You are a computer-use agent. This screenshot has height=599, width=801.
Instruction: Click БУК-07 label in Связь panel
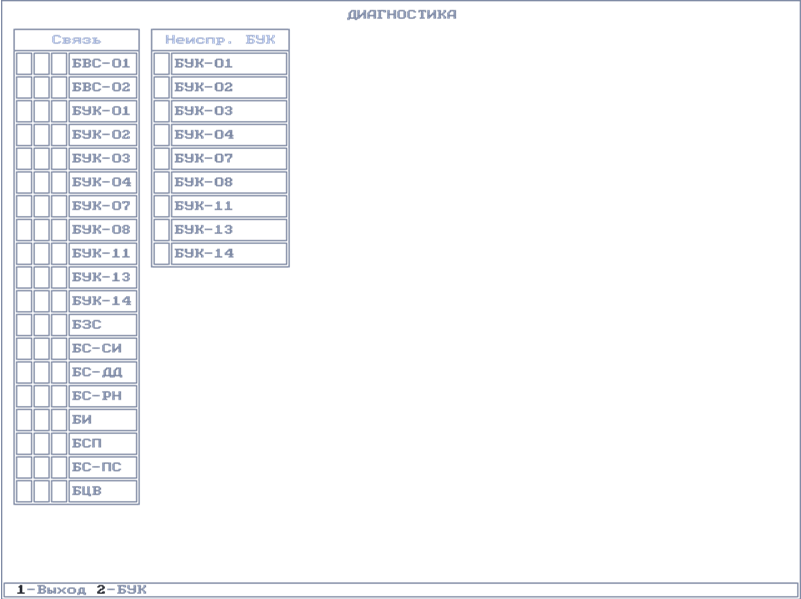(103, 206)
